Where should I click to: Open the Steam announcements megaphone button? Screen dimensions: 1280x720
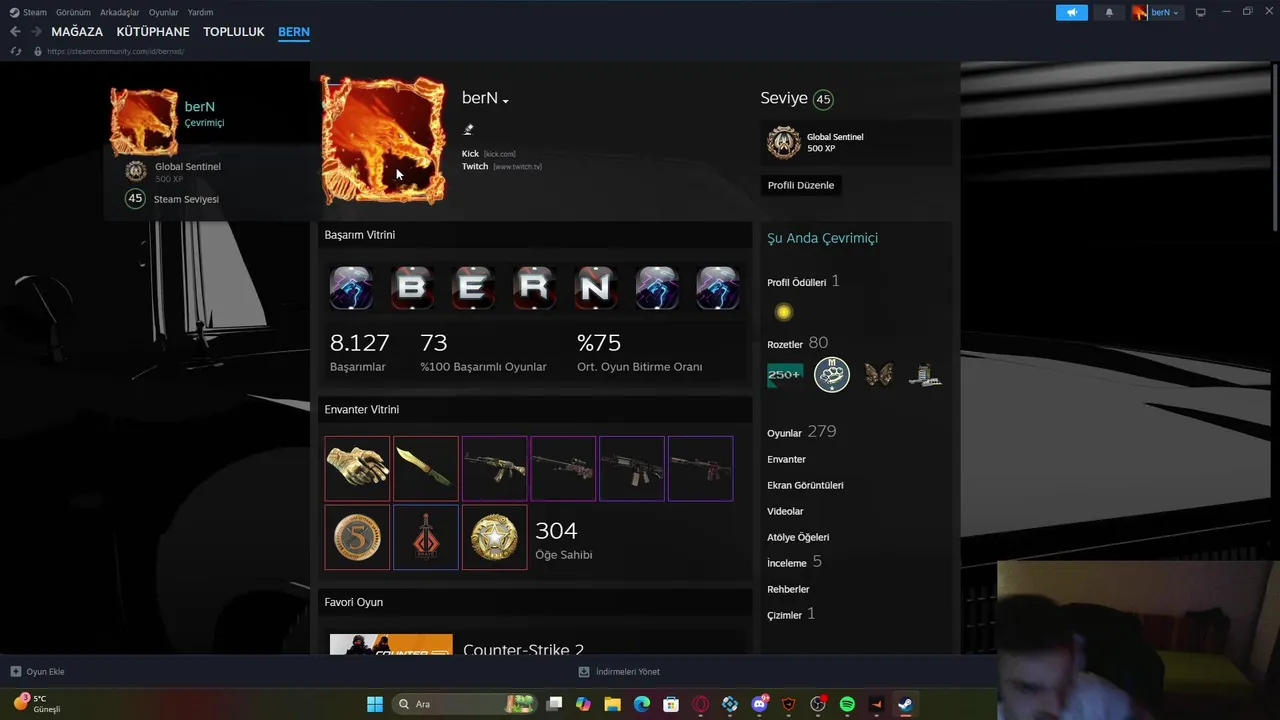click(x=1071, y=12)
